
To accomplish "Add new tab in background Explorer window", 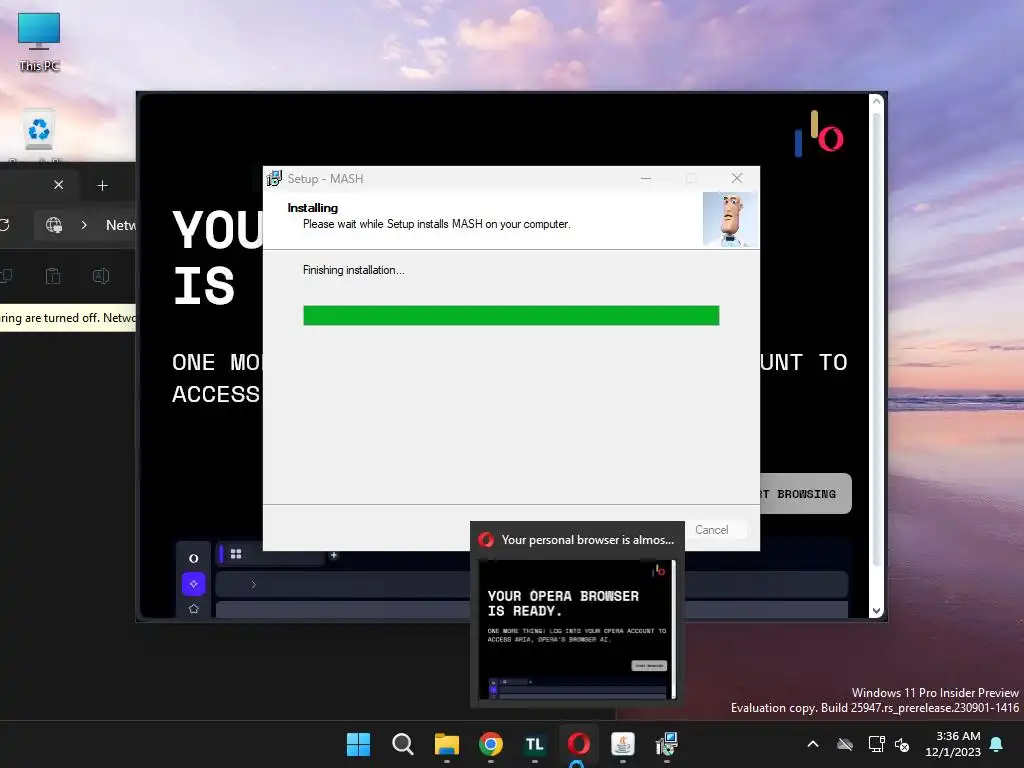I will pyautogui.click(x=103, y=185).
